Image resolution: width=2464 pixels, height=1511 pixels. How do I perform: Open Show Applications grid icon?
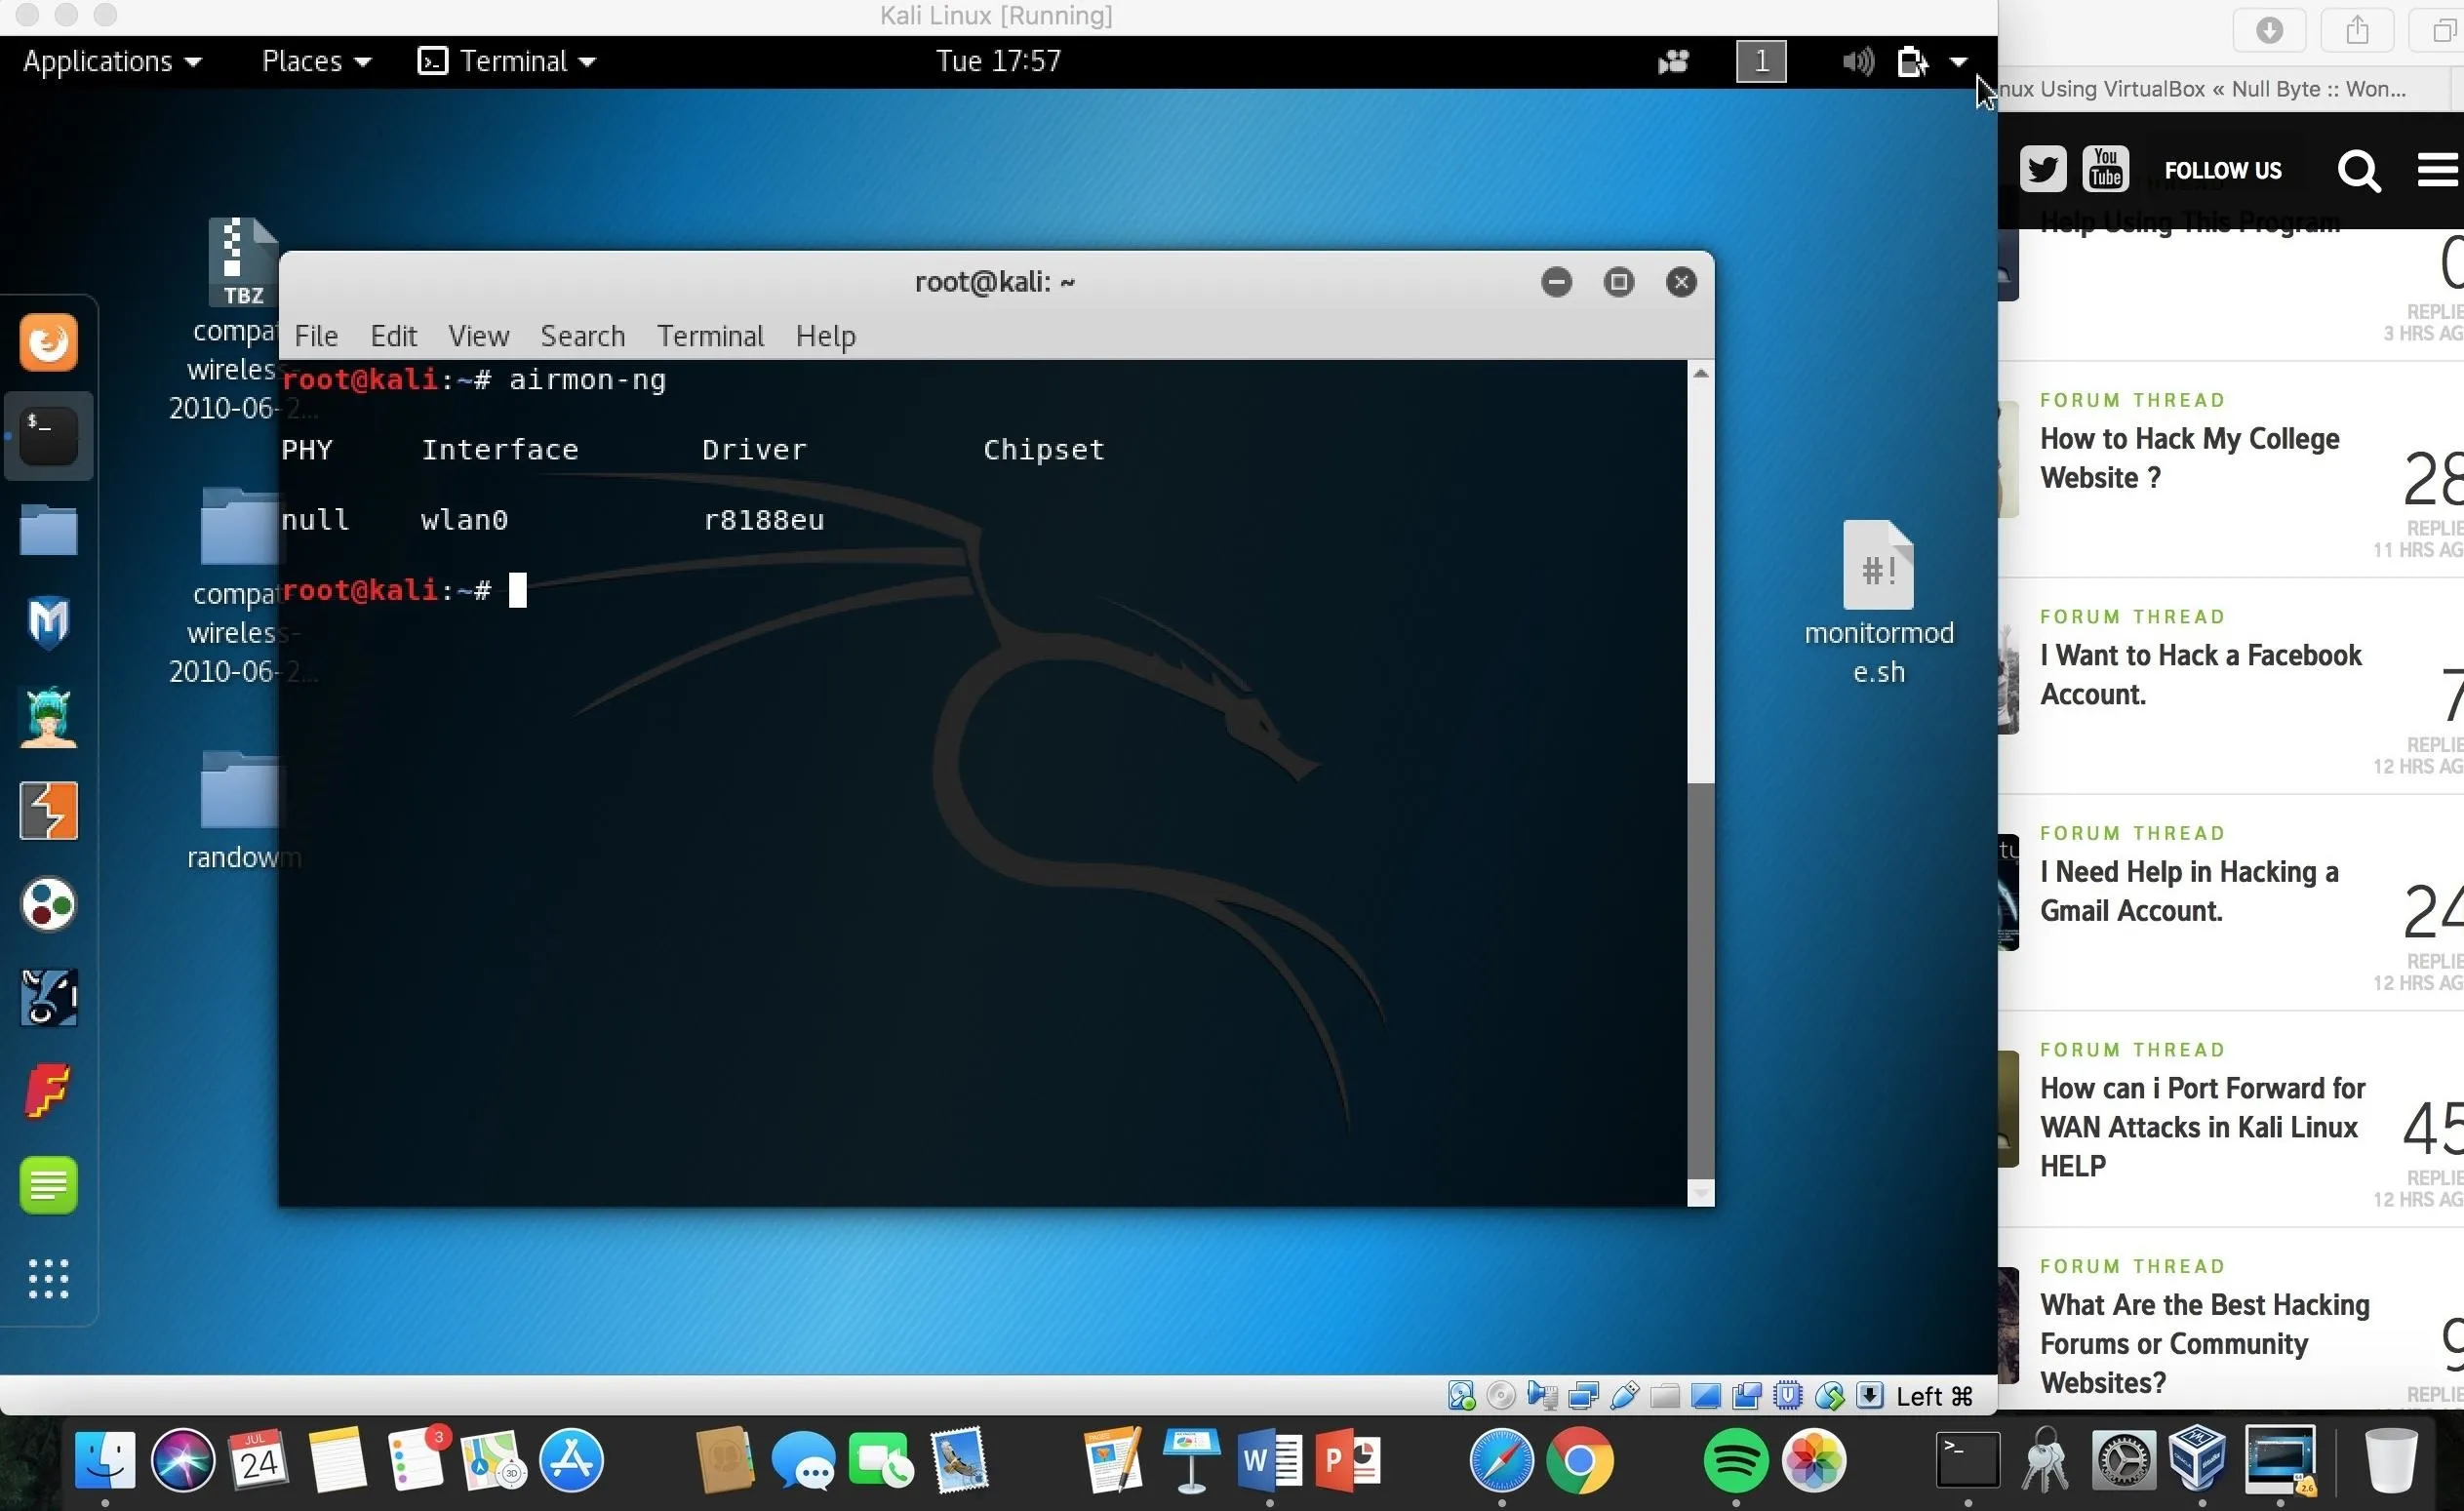point(48,1278)
